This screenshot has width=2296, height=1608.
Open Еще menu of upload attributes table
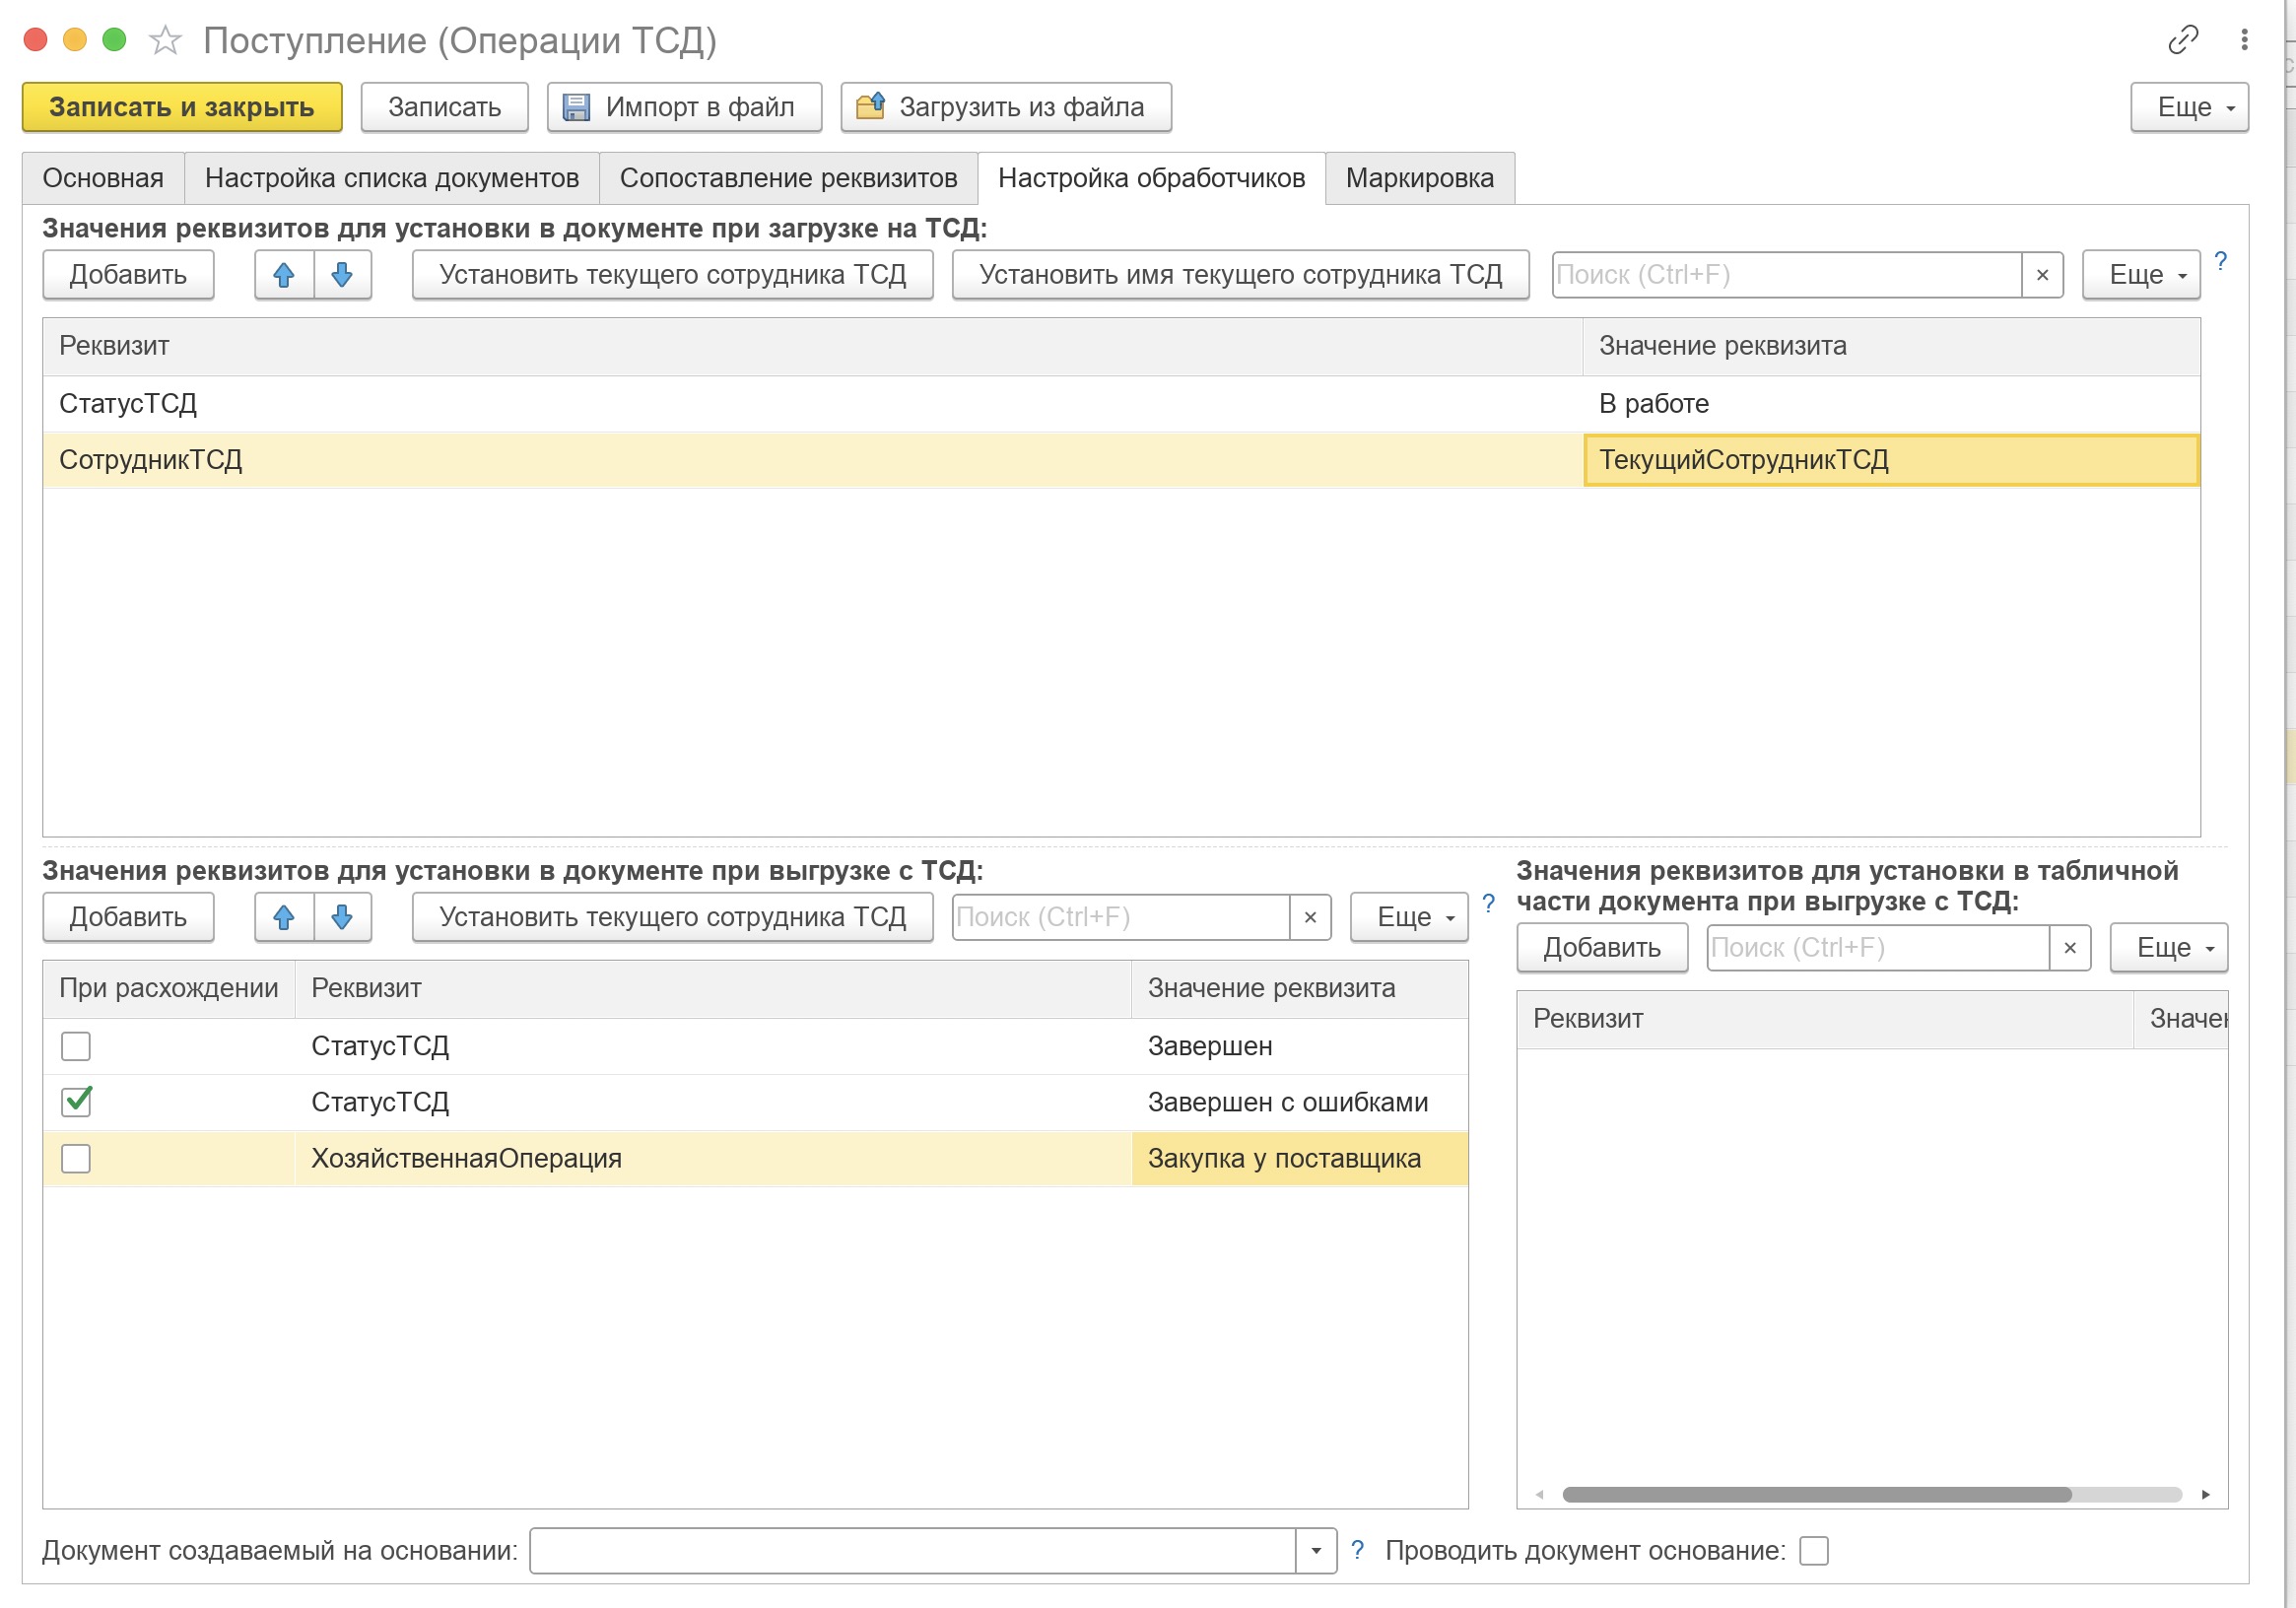point(2140,275)
